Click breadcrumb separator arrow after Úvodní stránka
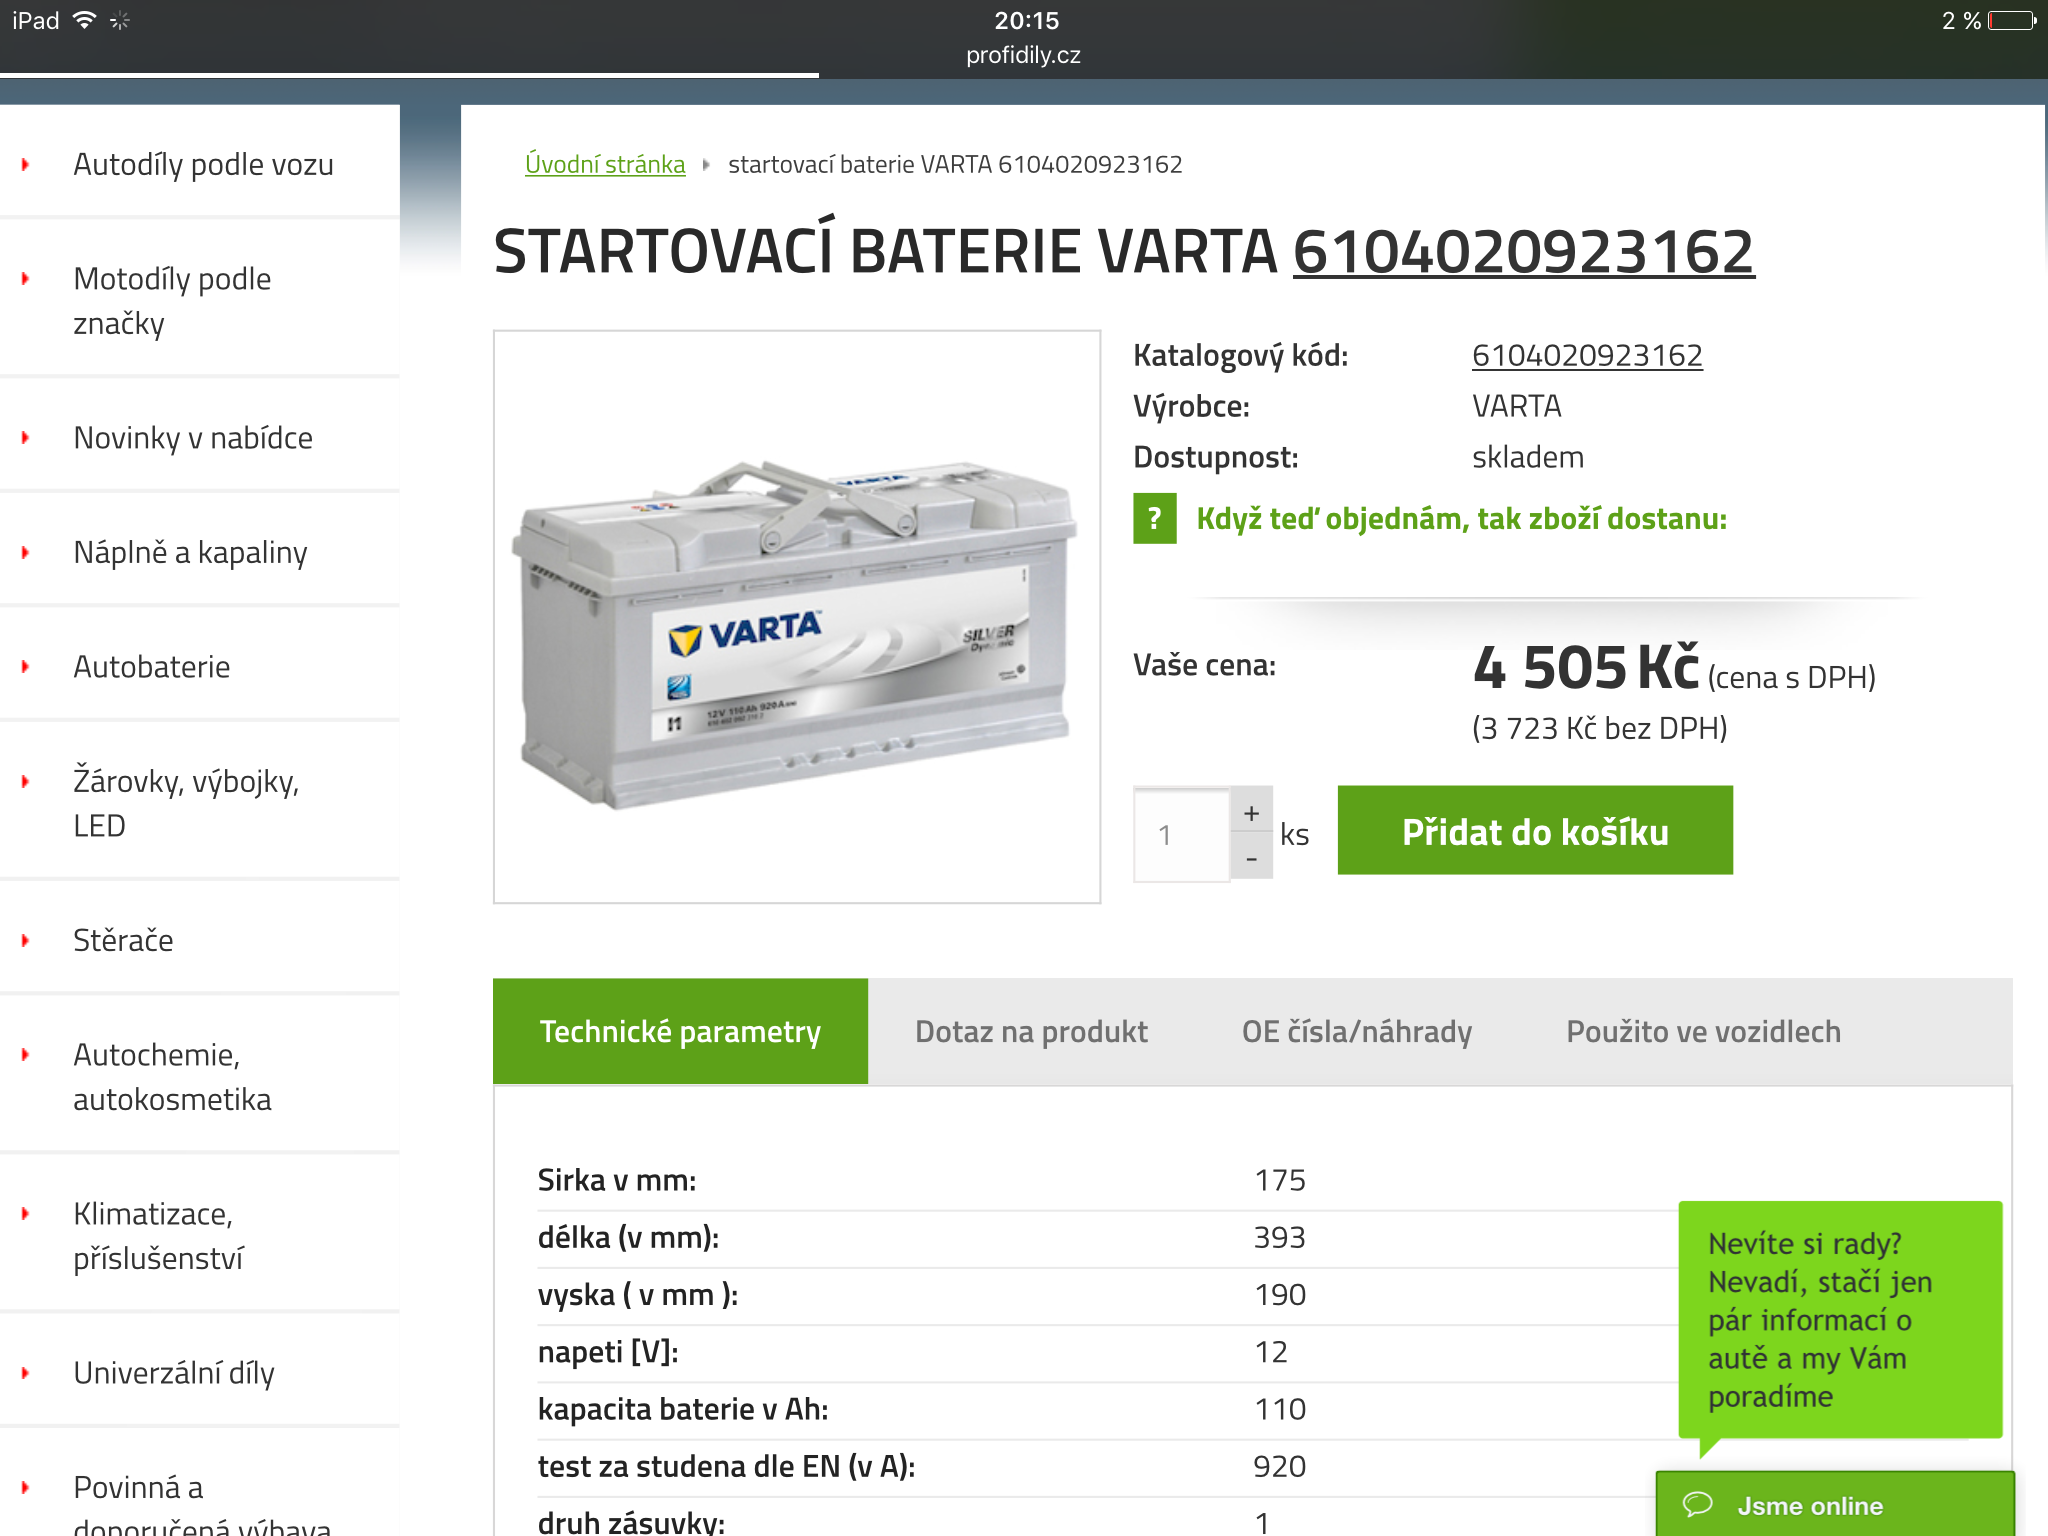The width and height of the screenshot is (2048, 1536). (706, 165)
